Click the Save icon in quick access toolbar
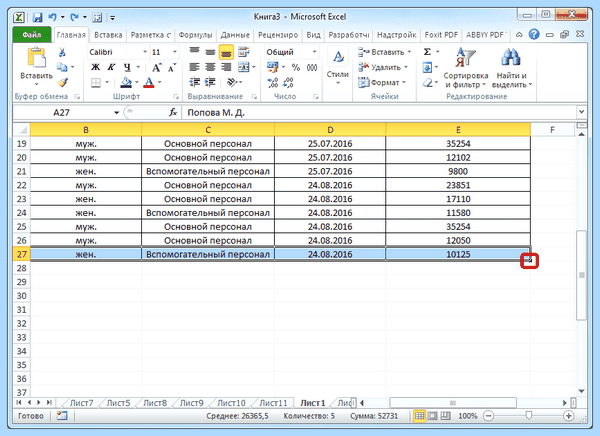Viewport: 600px width, 436px height. click(37, 17)
